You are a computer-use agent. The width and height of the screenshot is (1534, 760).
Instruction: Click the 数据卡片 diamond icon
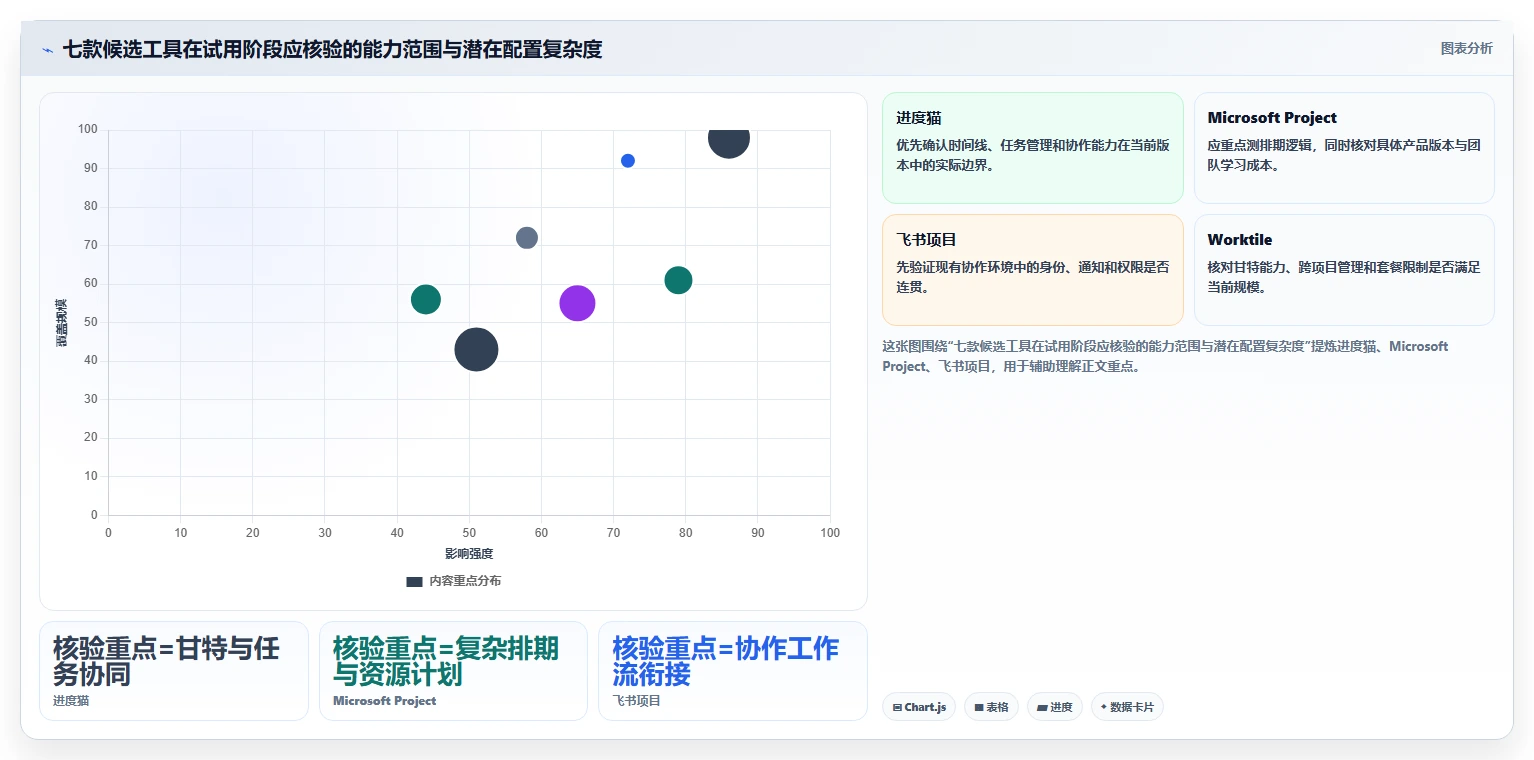click(1104, 707)
